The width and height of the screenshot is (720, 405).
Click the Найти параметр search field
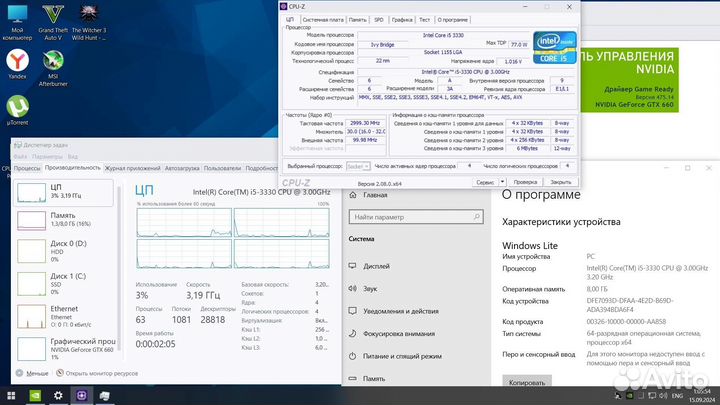[x=415, y=217]
